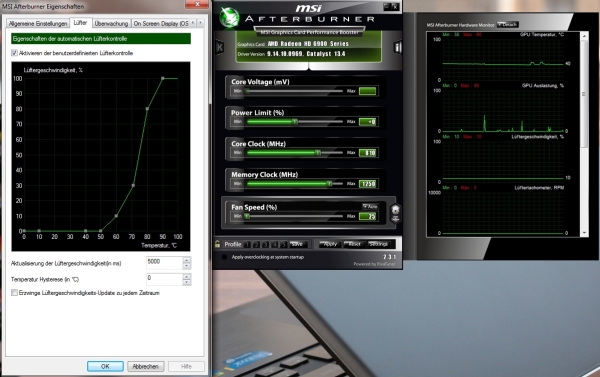Click the Power Limit value box
Image resolution: width=600 pixels, height=377 pixels.
click(x=368, y=122)
